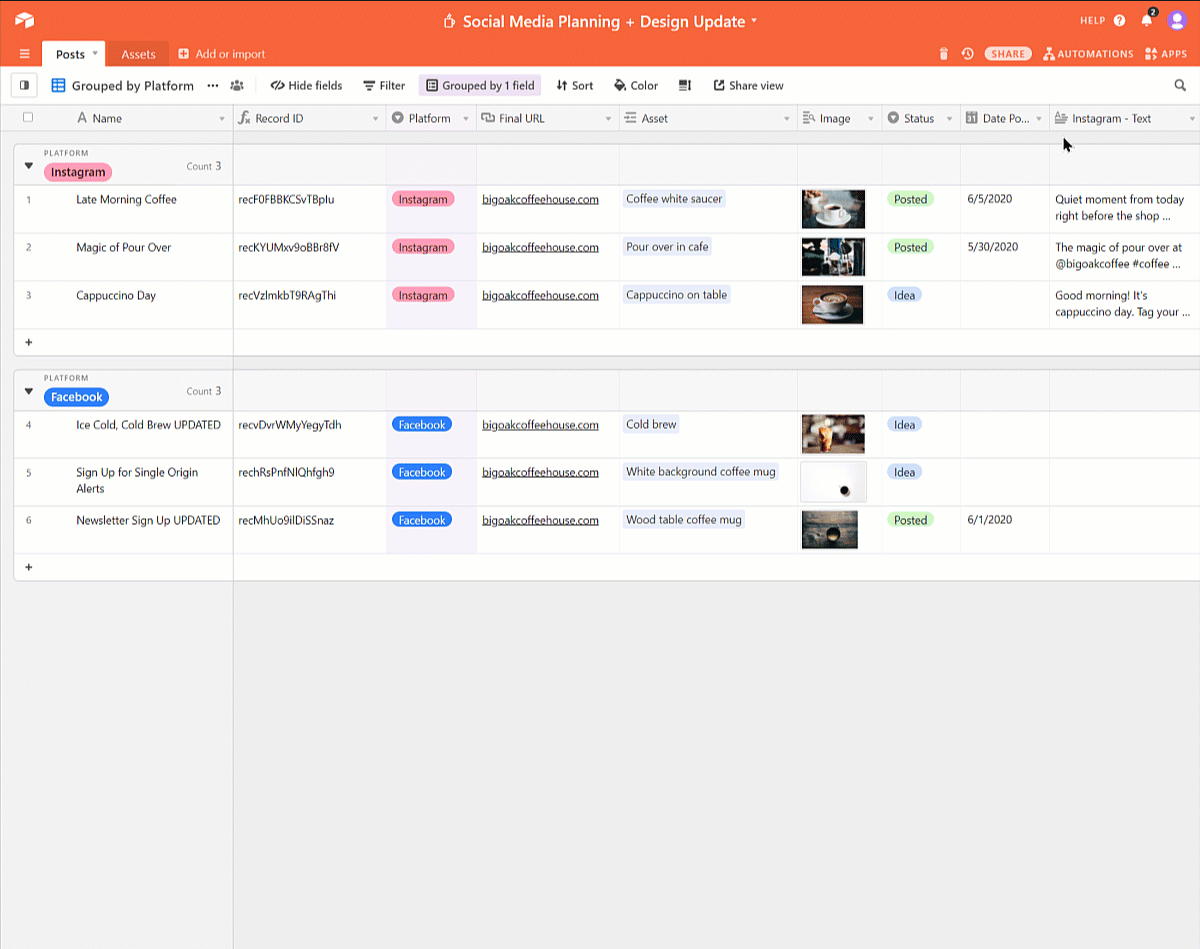The image size is (1200, 949).
Task: Collapse the Facebook platform group
Action: (x=29, y=391)
